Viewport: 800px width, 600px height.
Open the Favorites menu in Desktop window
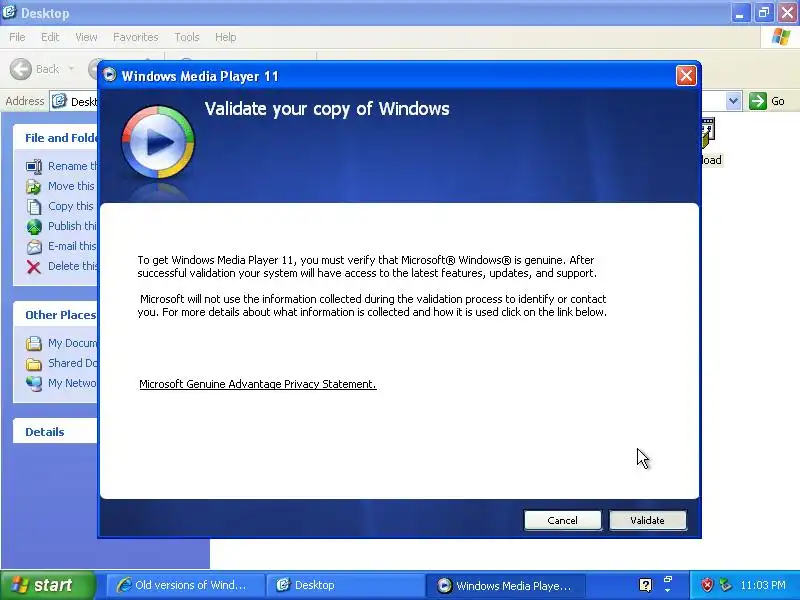point(136,37)
